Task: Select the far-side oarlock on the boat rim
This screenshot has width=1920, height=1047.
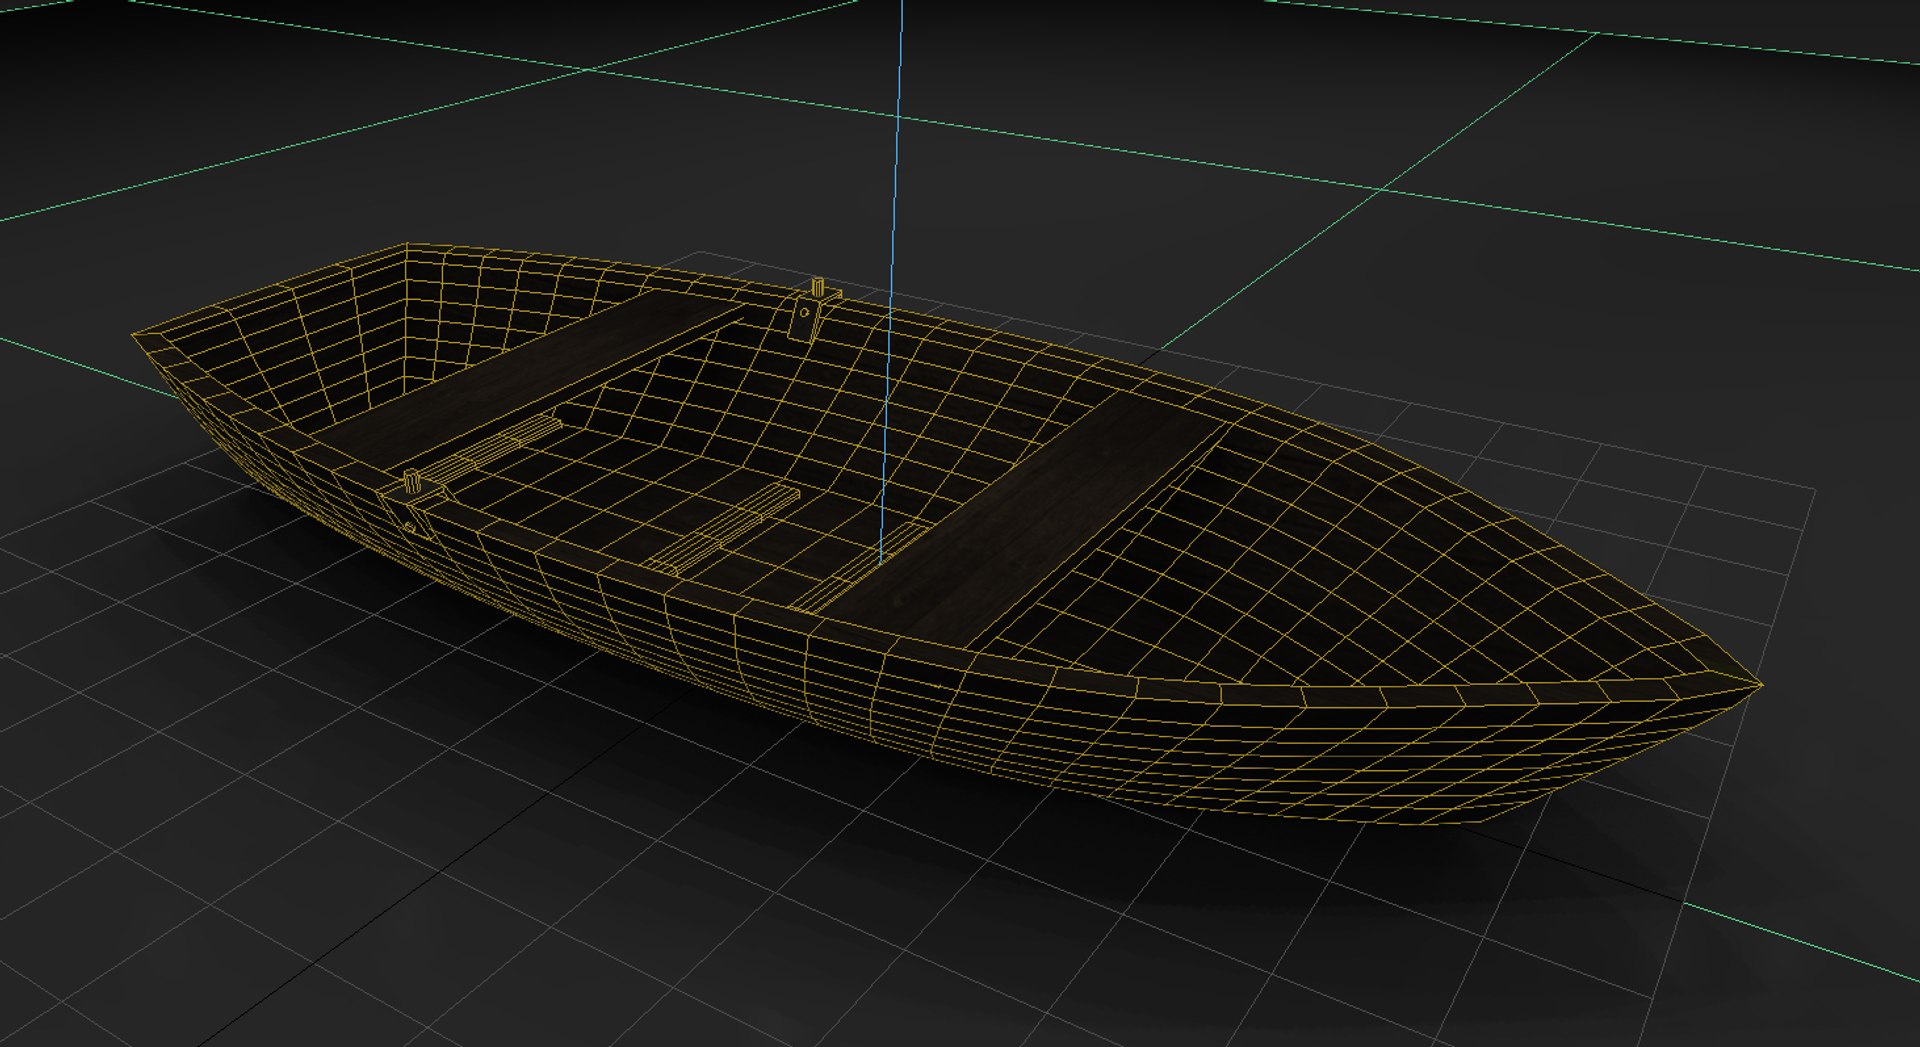Action: point(813,310)
